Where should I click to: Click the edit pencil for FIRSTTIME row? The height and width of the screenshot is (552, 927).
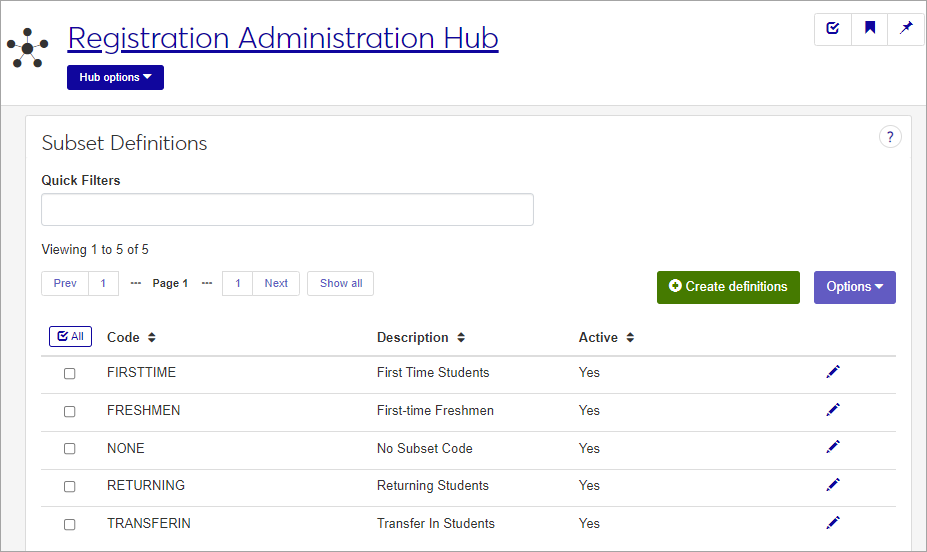[x=833, y=372]
